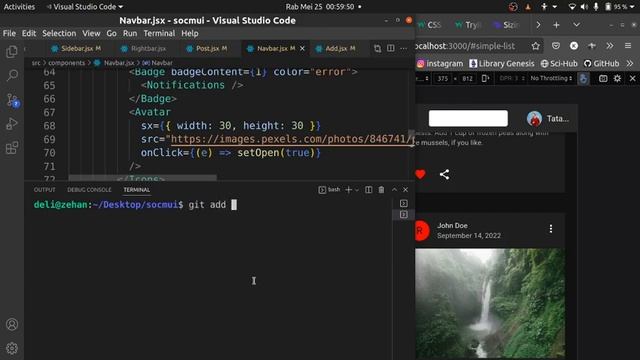The height and width of the screenshot is (360, 640).
Task: Click the Navbar.jsx breadcrumb segment
Action: click(x=114, y=63)
